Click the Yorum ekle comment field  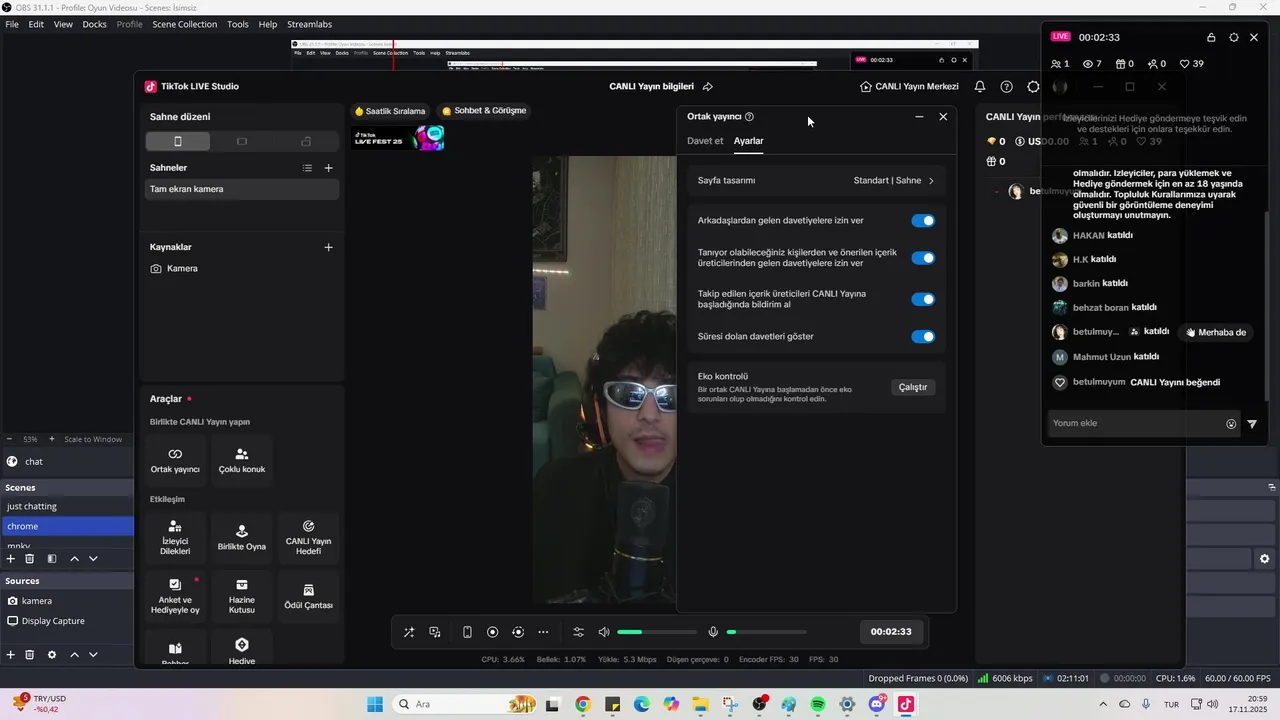click(1144, 424)
